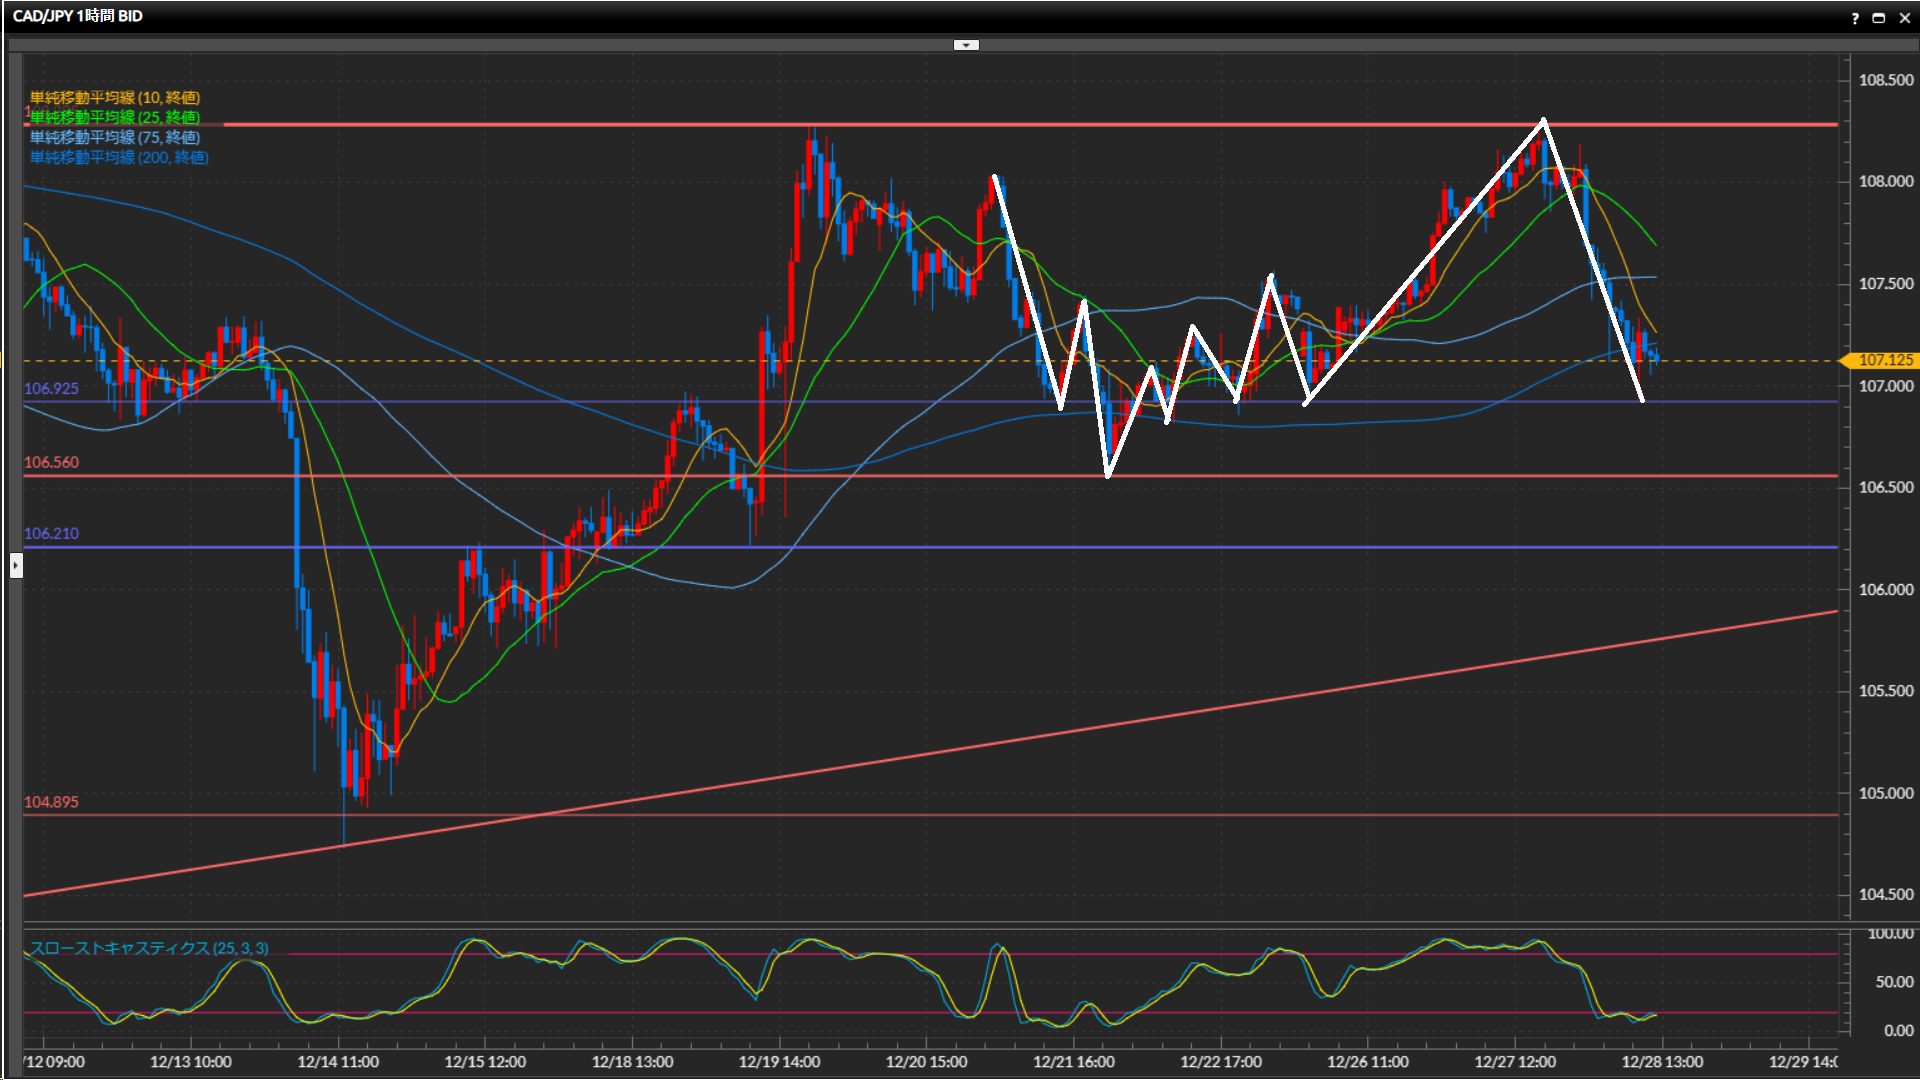
Task: Select the 104.895 horizontal line label
Action: pyautogui.click(x=51, y=802)
